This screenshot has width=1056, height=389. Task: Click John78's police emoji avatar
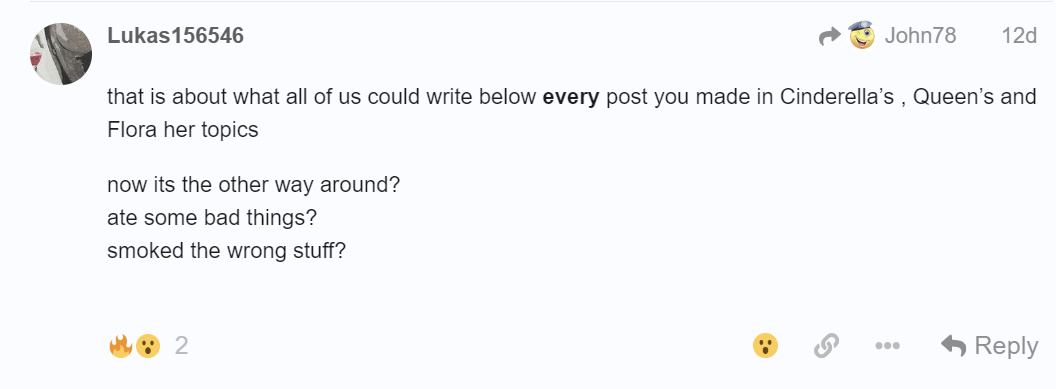[x=861, y=35]
